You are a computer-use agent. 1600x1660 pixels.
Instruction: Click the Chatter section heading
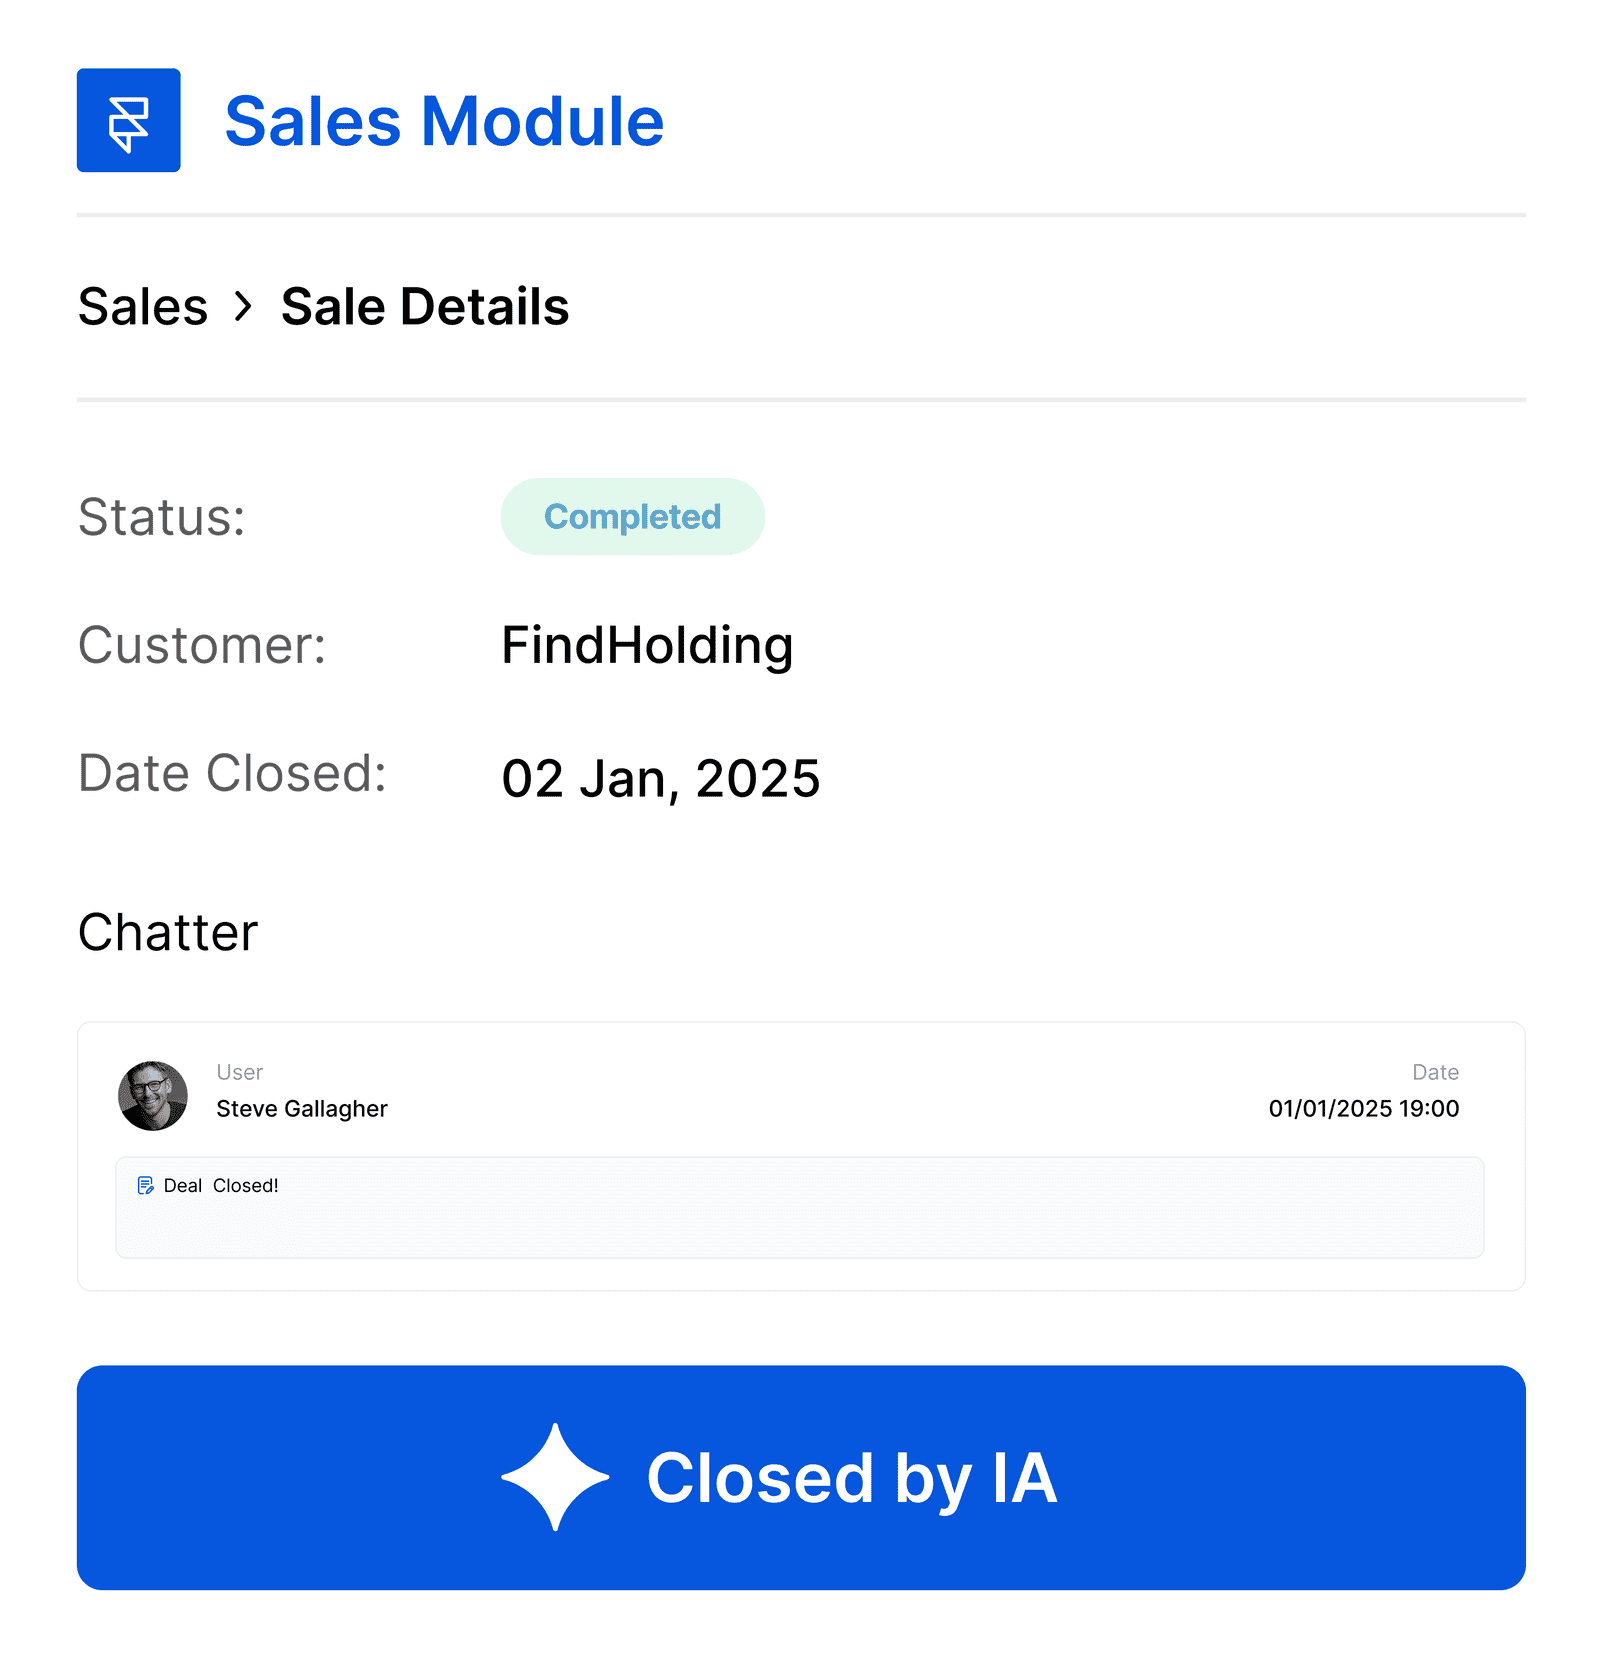pyautogui.click(x=168, y=932)
